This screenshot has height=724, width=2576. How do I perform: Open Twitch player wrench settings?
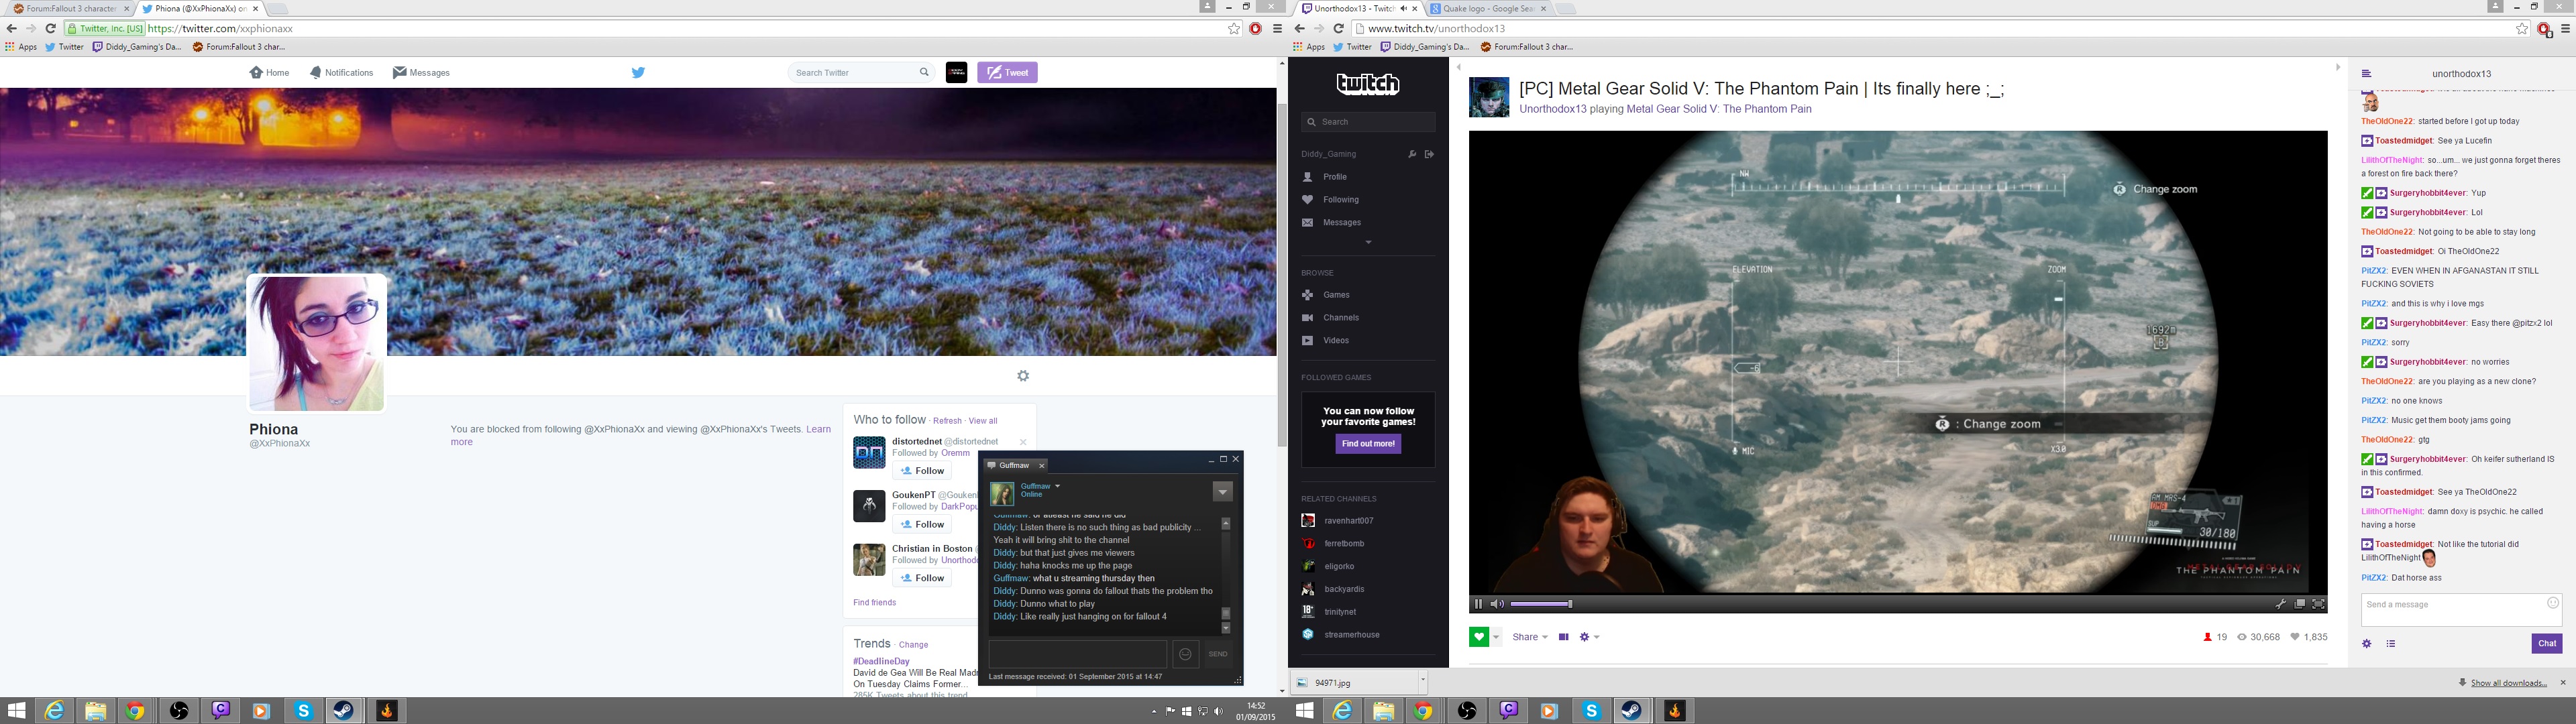[2281, 604]
